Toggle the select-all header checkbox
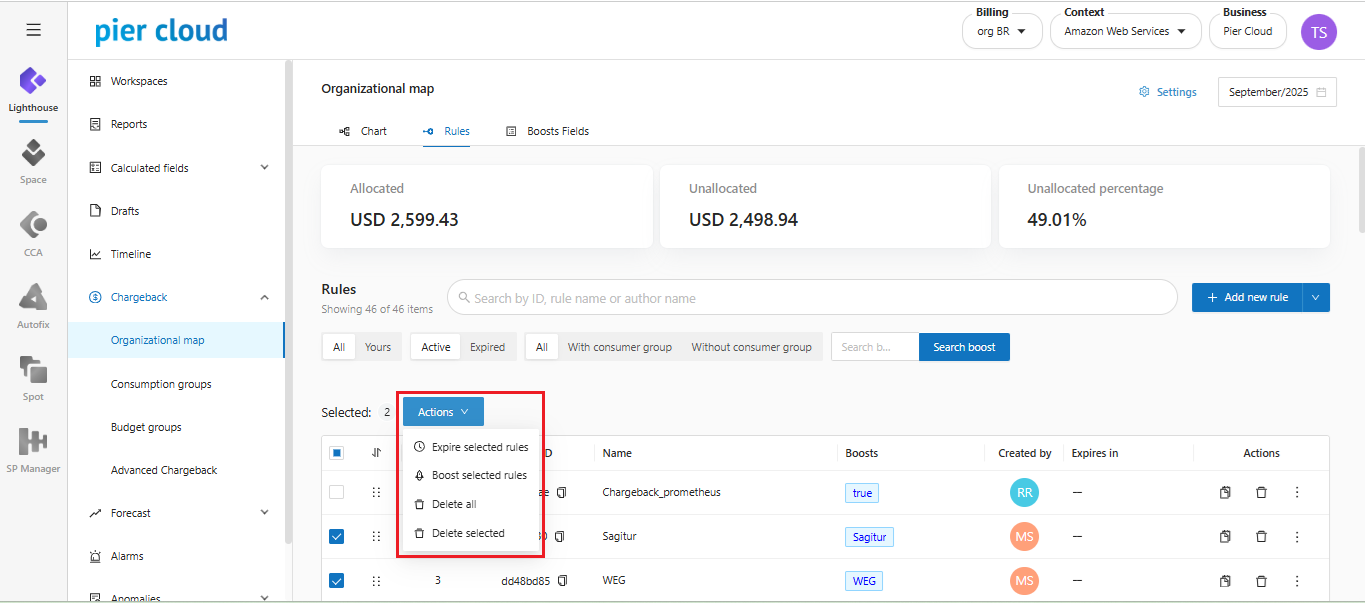The height and width of the screenshot is (603, 1365). [x=337, y=453]
